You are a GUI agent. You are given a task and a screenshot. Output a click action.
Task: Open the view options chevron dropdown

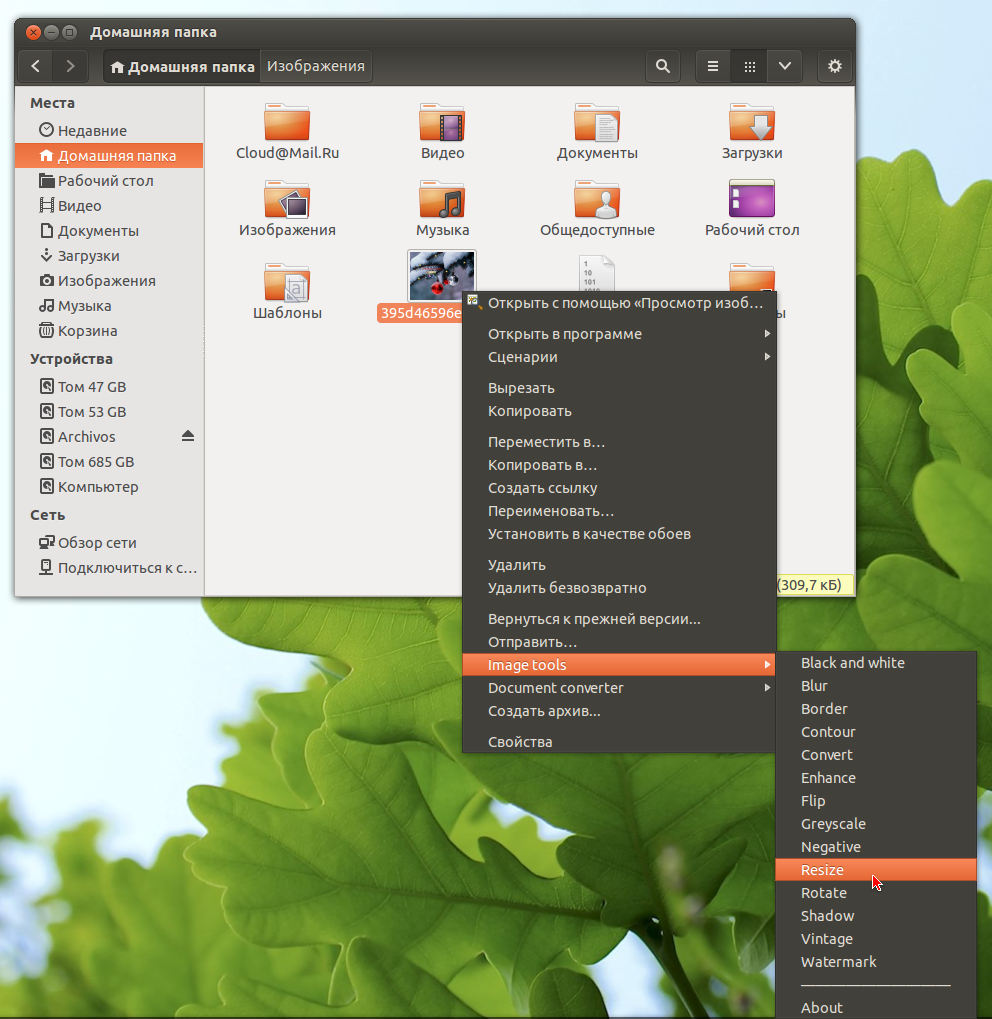click(x=784, y=66)
